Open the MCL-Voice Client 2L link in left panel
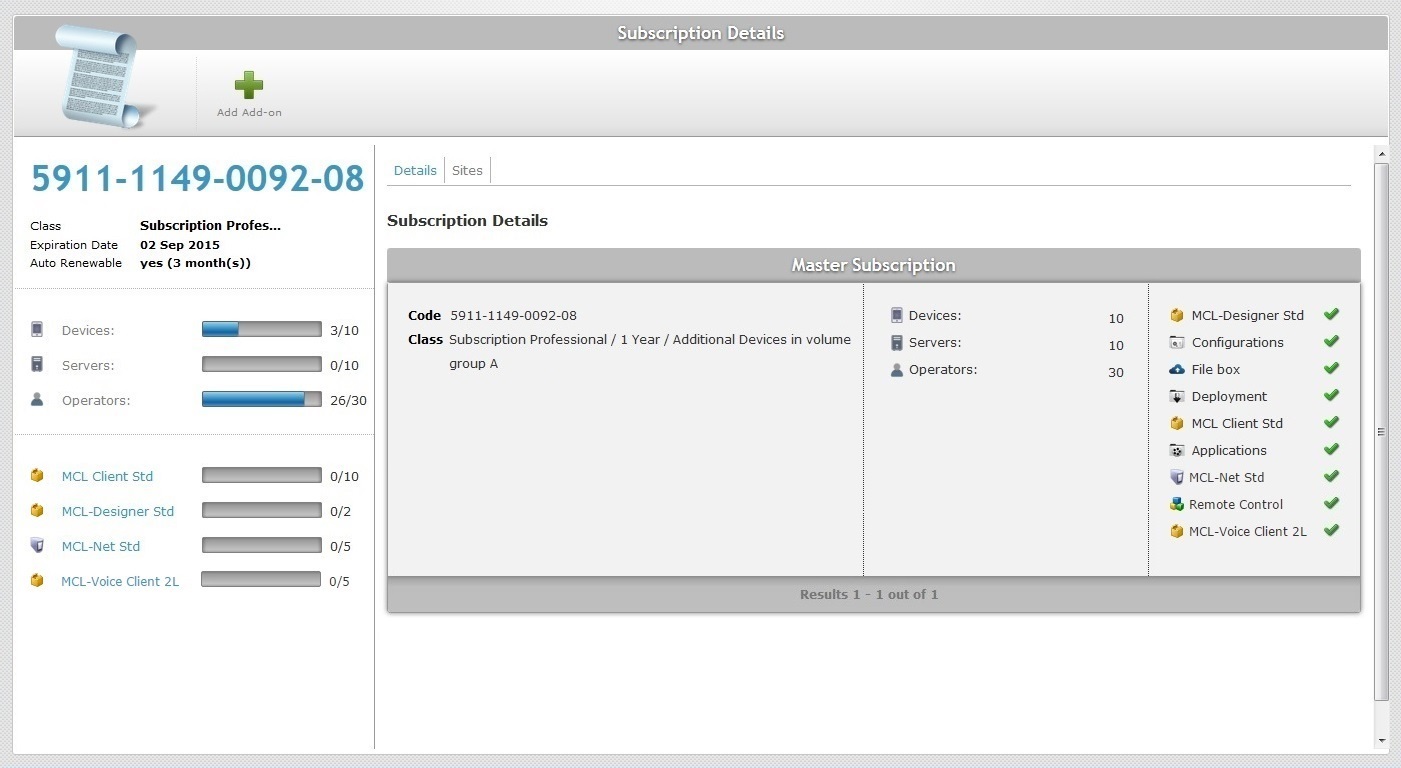Viewport: 1401px width, 768px height. point(120,581)
